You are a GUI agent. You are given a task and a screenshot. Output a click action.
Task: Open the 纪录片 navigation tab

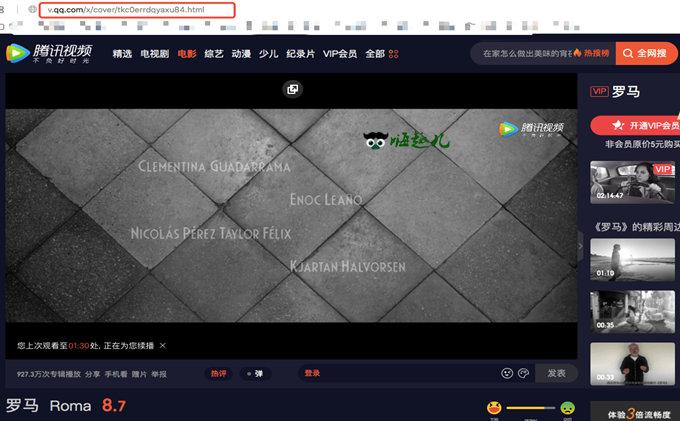coord(300,54)
